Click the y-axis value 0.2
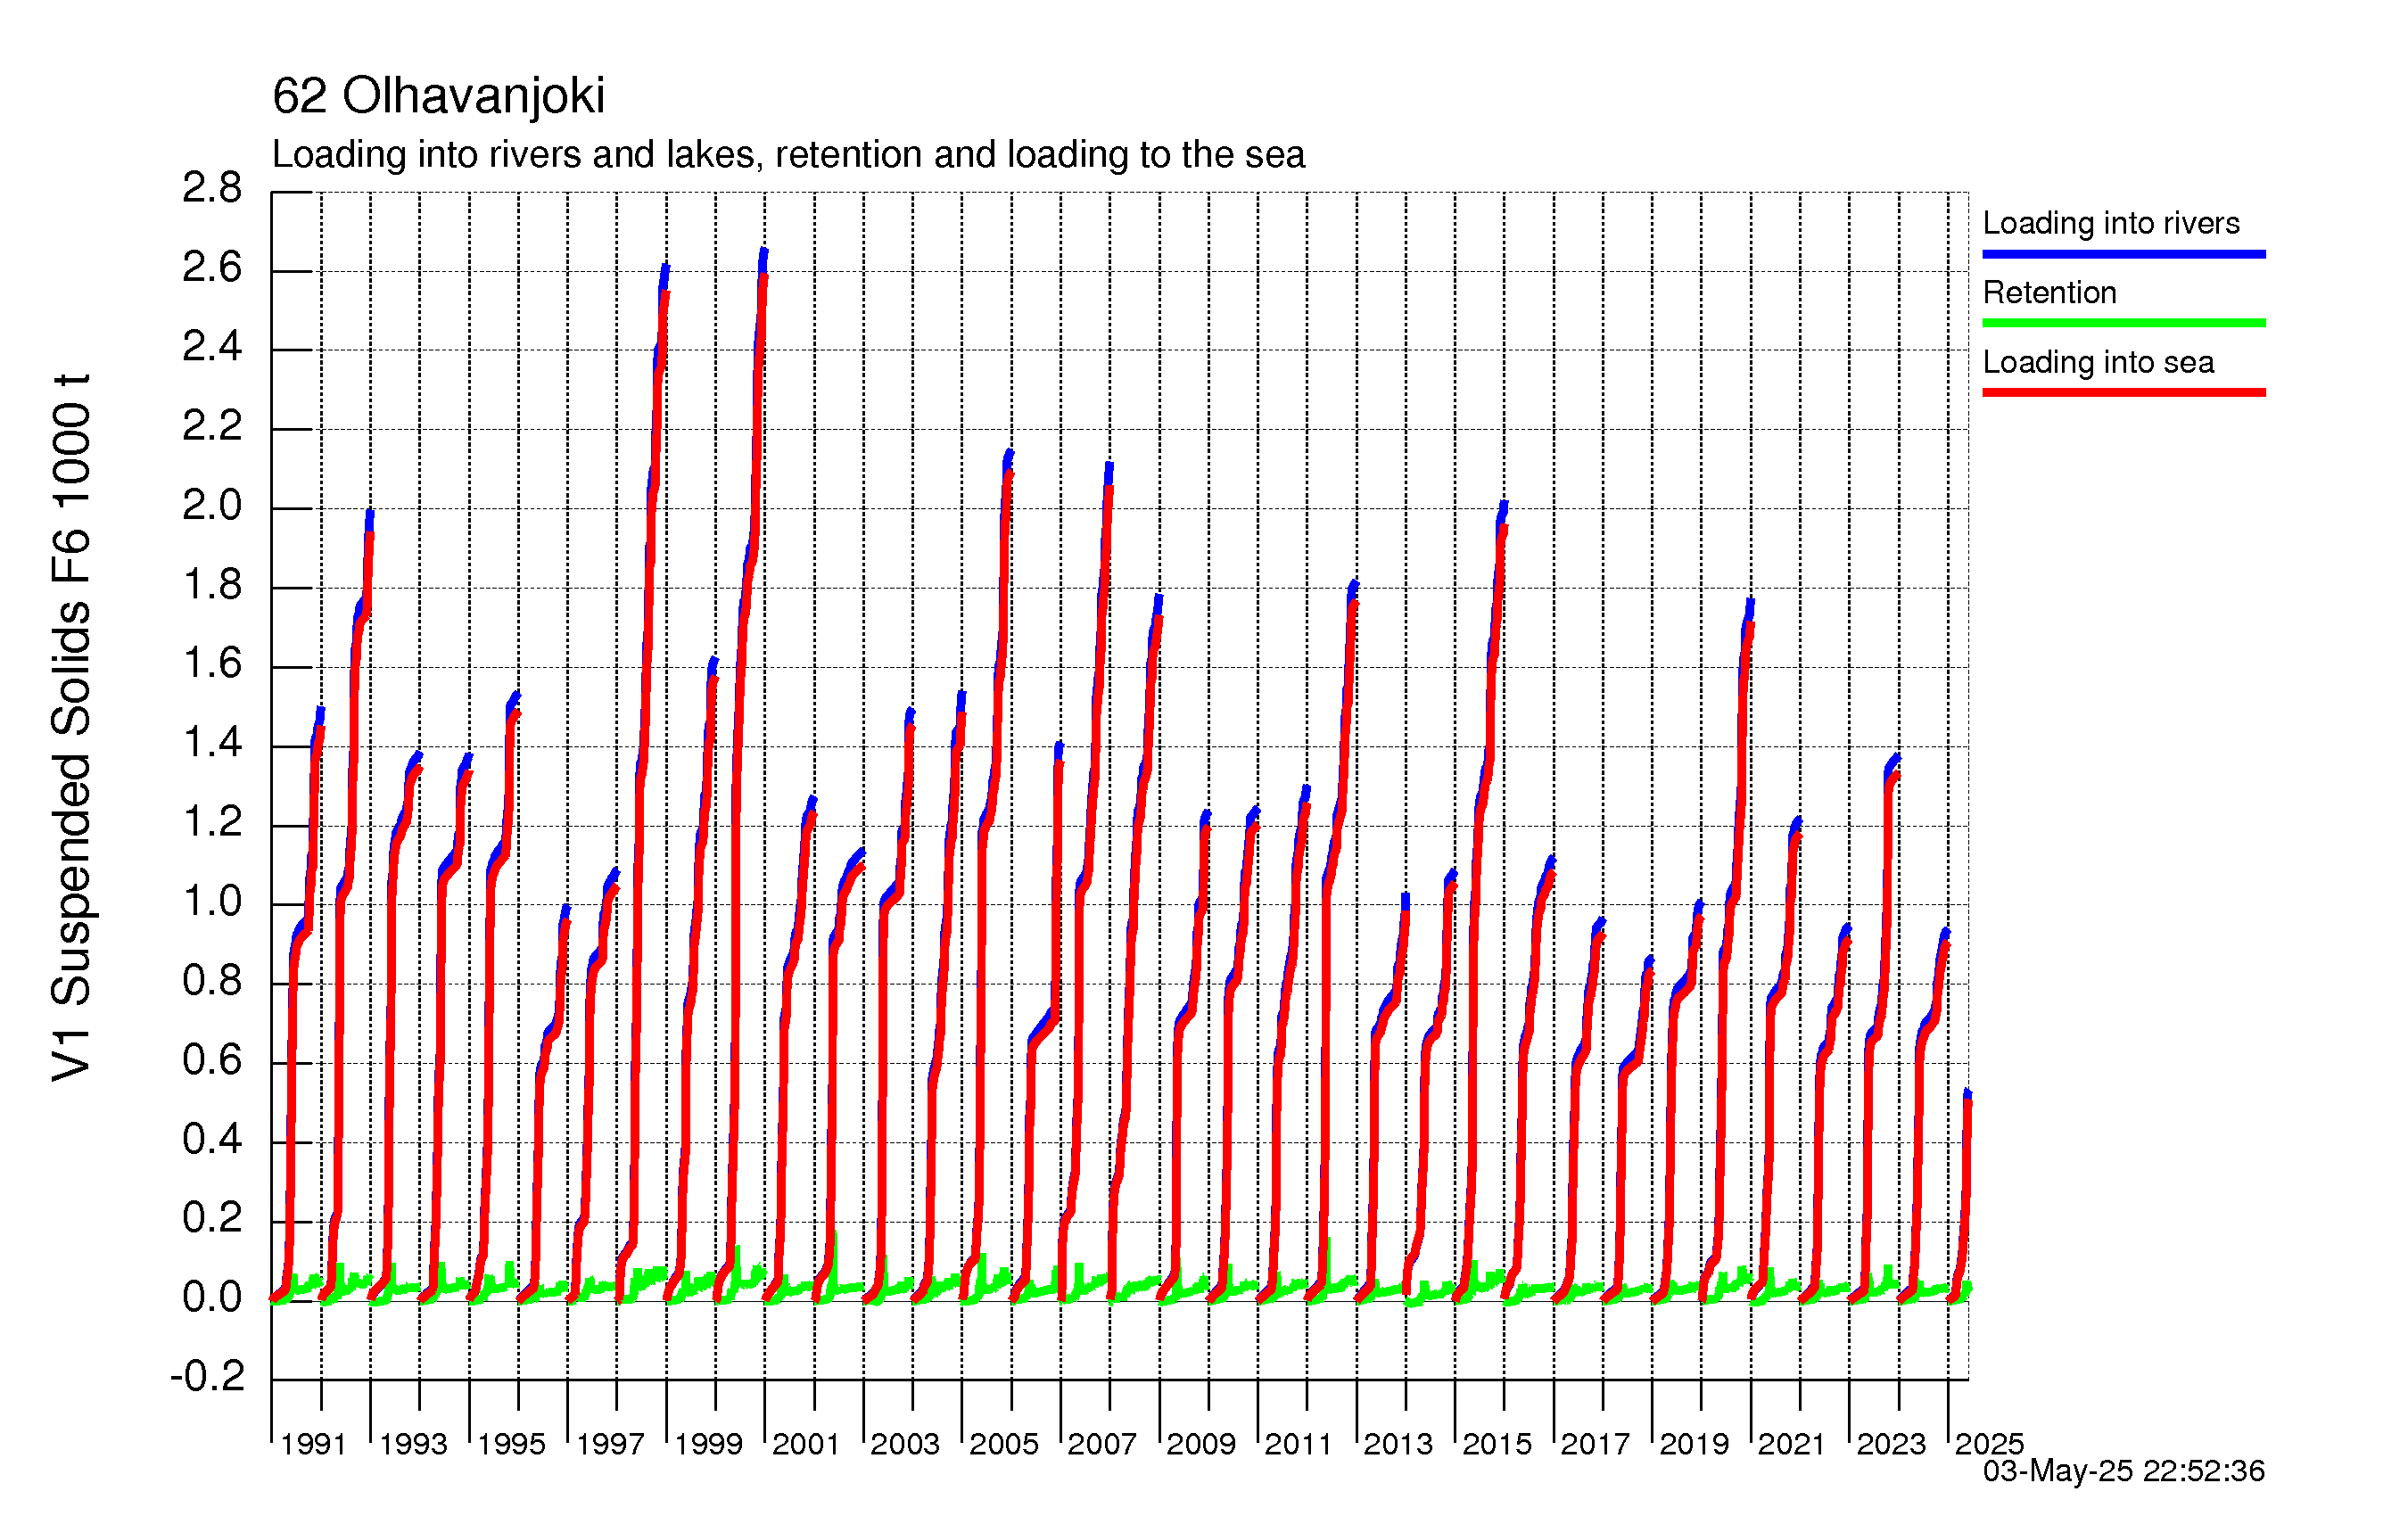Image resolution: width=2408 pixels, height=1516 pixels. (x=212, y=1219)
